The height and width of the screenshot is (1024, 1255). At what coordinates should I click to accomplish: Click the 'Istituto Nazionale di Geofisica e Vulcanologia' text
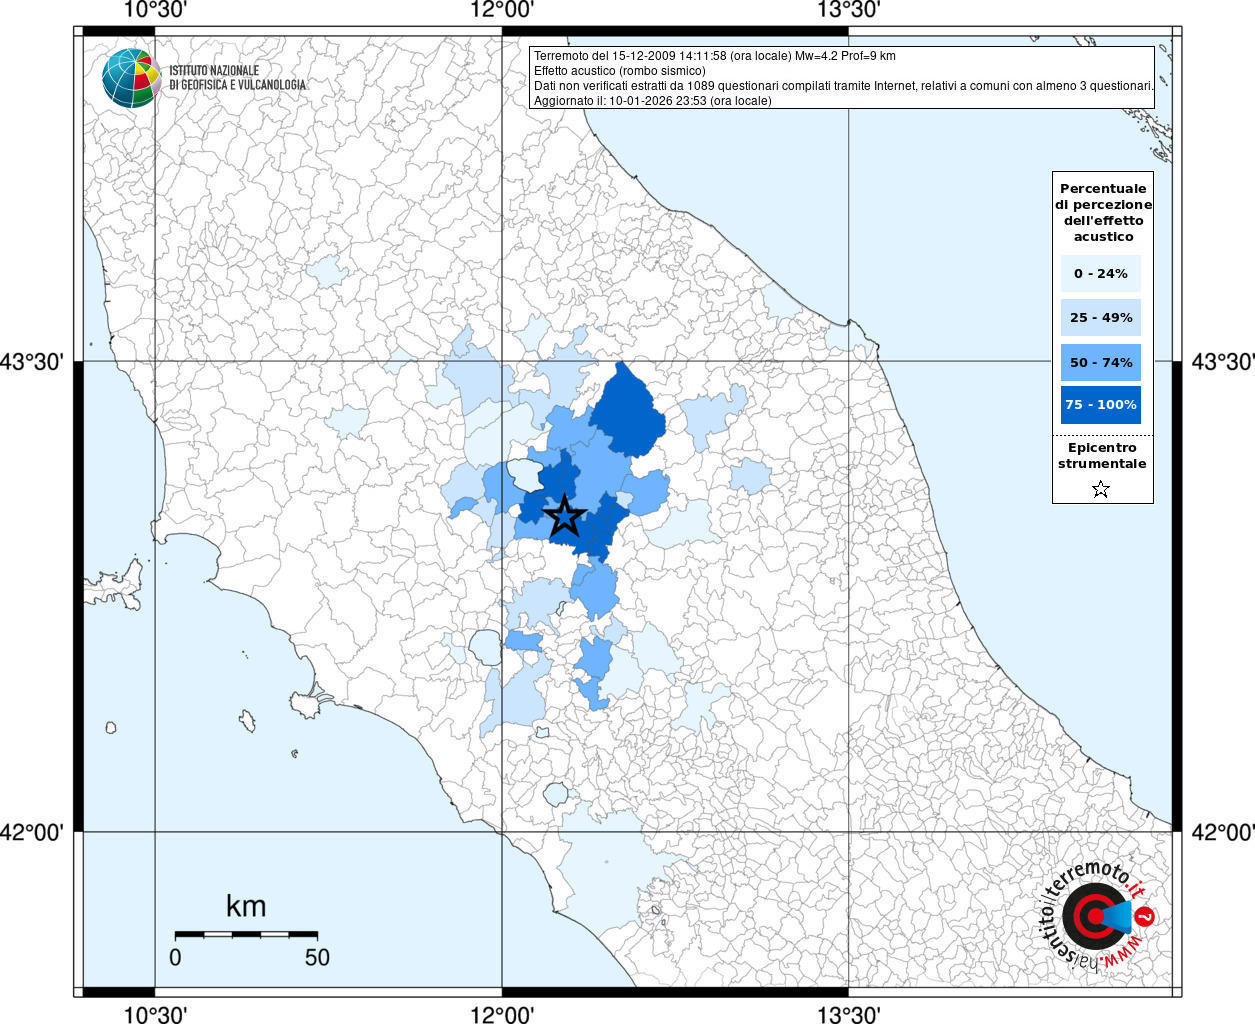[x=237, y=78]
